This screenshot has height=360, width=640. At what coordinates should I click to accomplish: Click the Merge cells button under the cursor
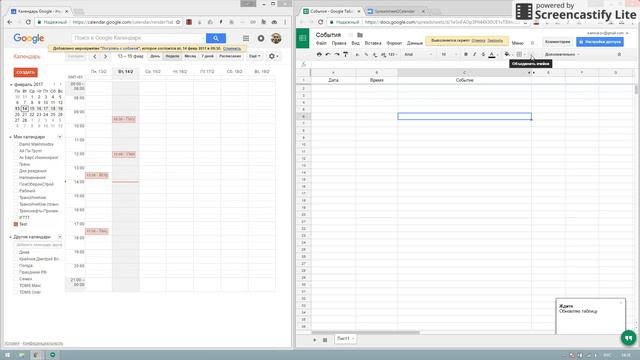tap(531, 55)
